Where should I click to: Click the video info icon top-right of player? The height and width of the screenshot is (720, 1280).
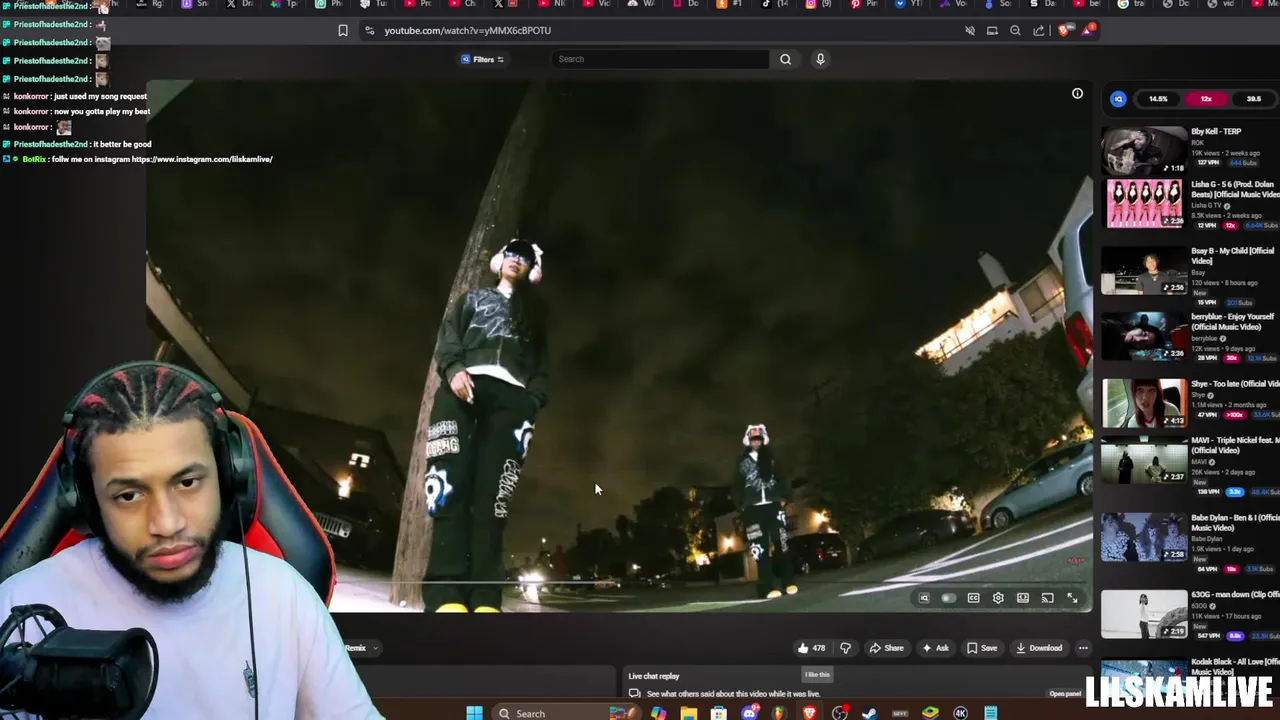[x=1077, y=93]
